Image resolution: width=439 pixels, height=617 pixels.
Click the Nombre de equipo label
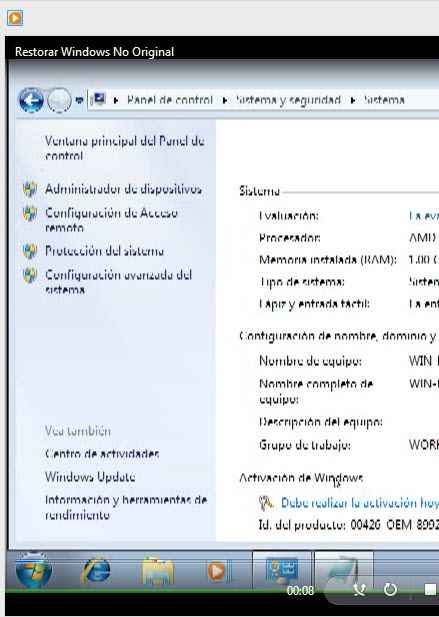pyautogui.click(x=310, y=361)
